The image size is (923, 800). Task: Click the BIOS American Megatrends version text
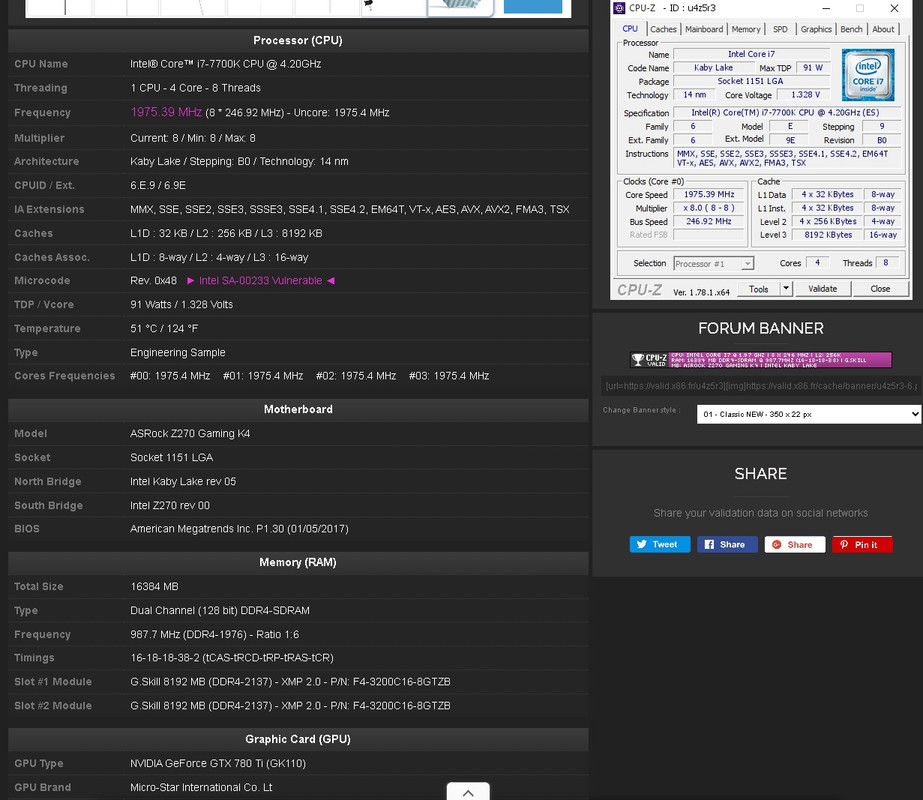coord(239,529)
